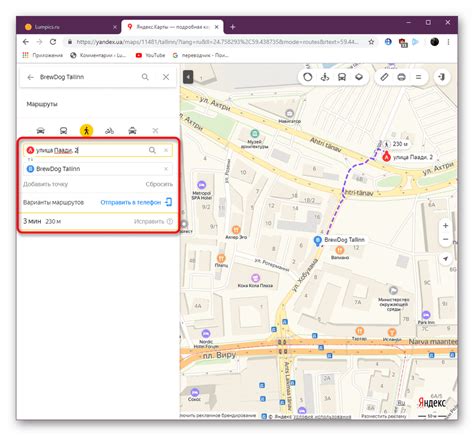Screen dimensions: 474x436
Task: Click search icon in point A field
Action: point(152,150)
